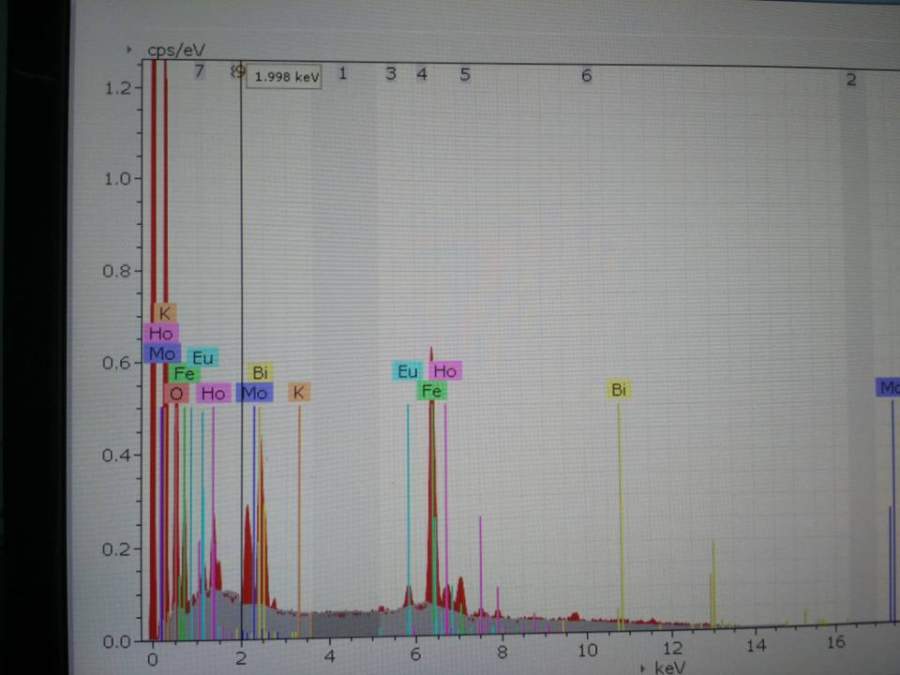Click the 1.2 tick value on the y-axis

click(x=118, y=88)
